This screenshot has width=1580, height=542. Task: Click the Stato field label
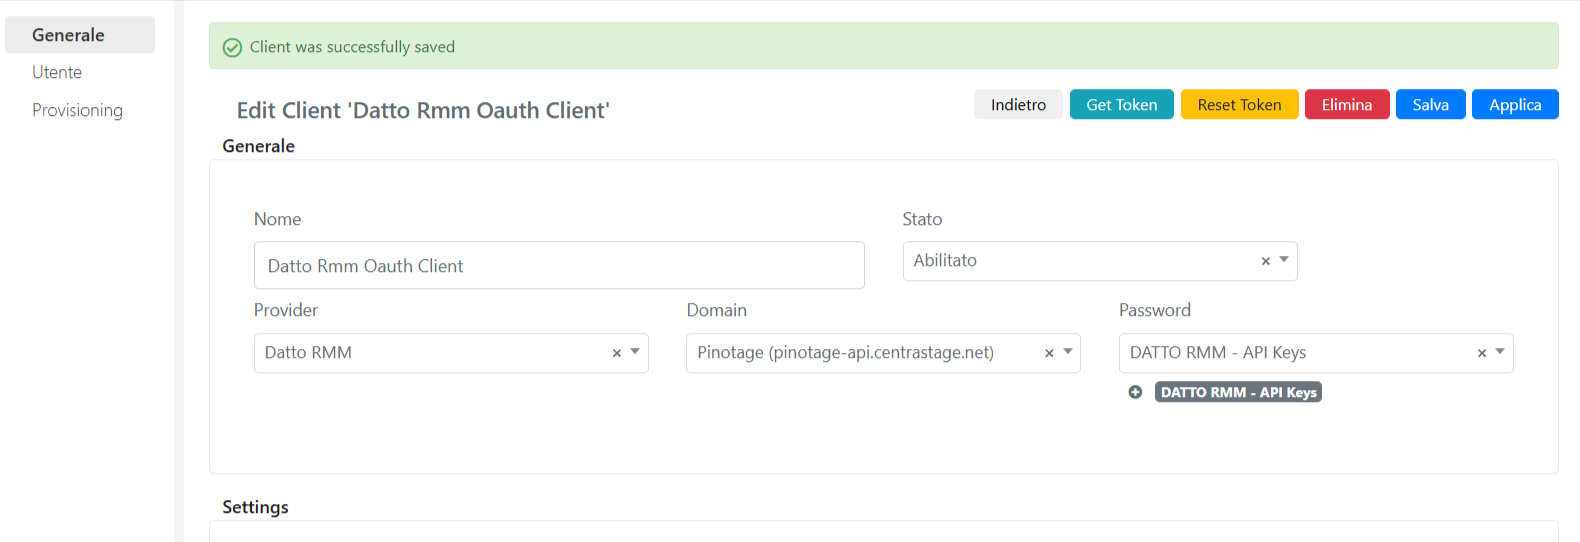pyautogui.click(x=922, y=219)
